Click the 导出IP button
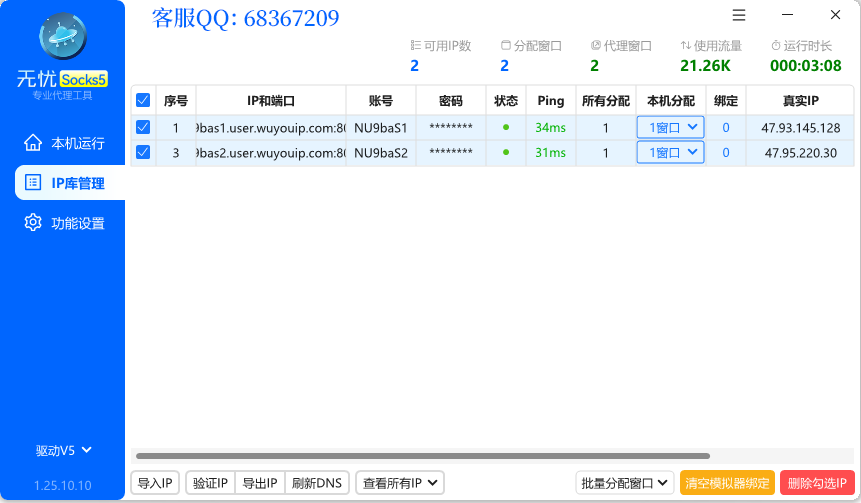Screen dimensions: 861x503 260,483
